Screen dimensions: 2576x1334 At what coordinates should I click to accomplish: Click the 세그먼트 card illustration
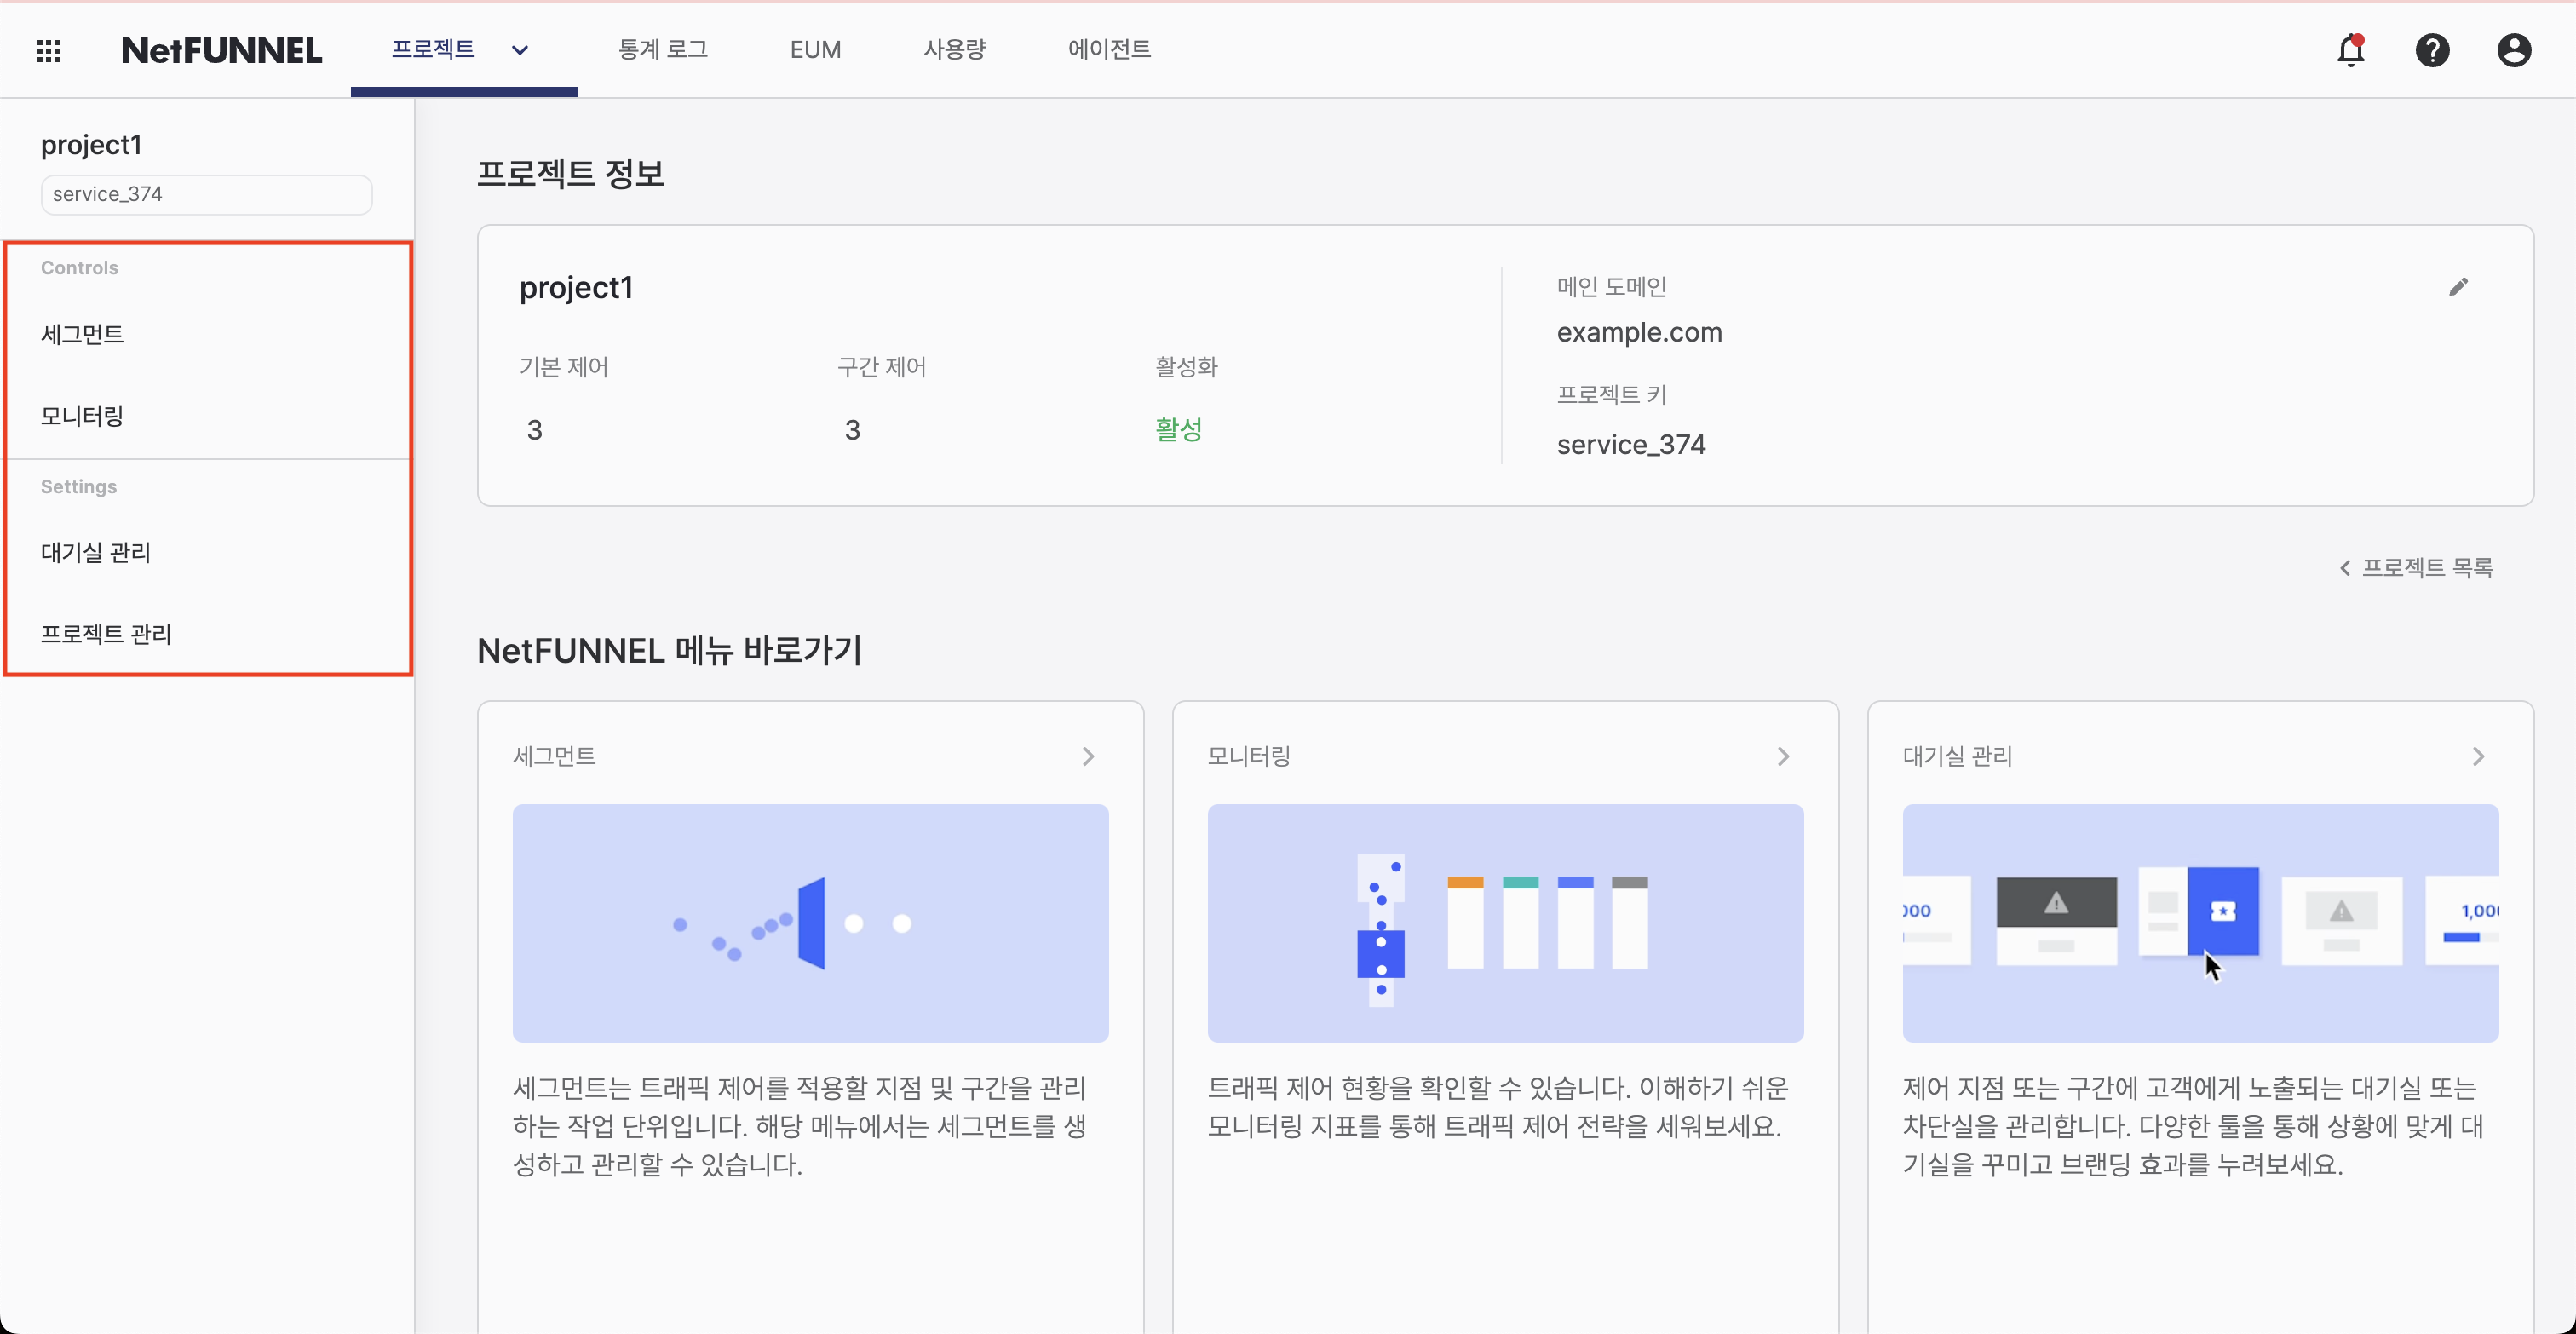pyautogui.click(x=810, y=922)
